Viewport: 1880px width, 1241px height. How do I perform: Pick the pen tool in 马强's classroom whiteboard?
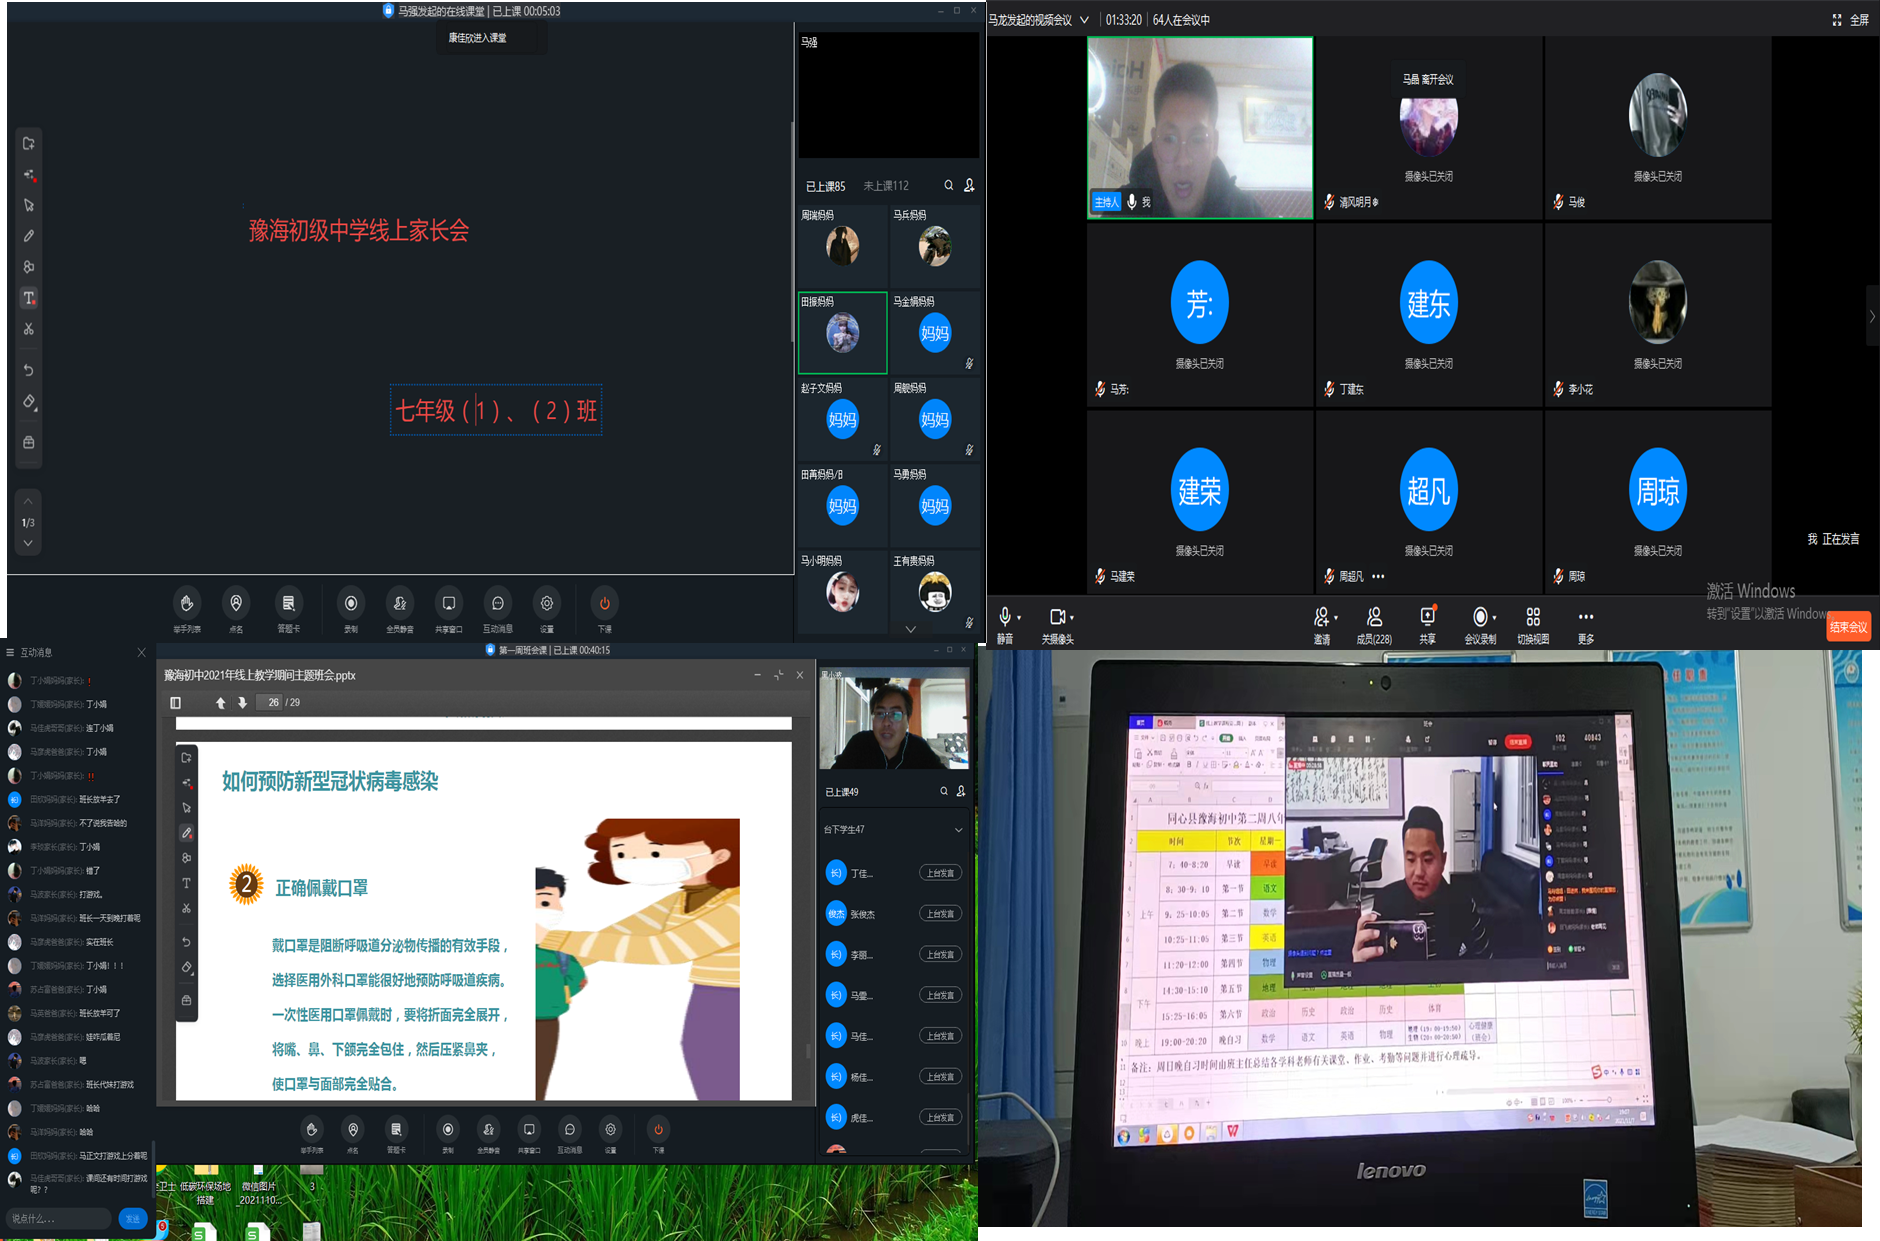[x=29, y=236]
